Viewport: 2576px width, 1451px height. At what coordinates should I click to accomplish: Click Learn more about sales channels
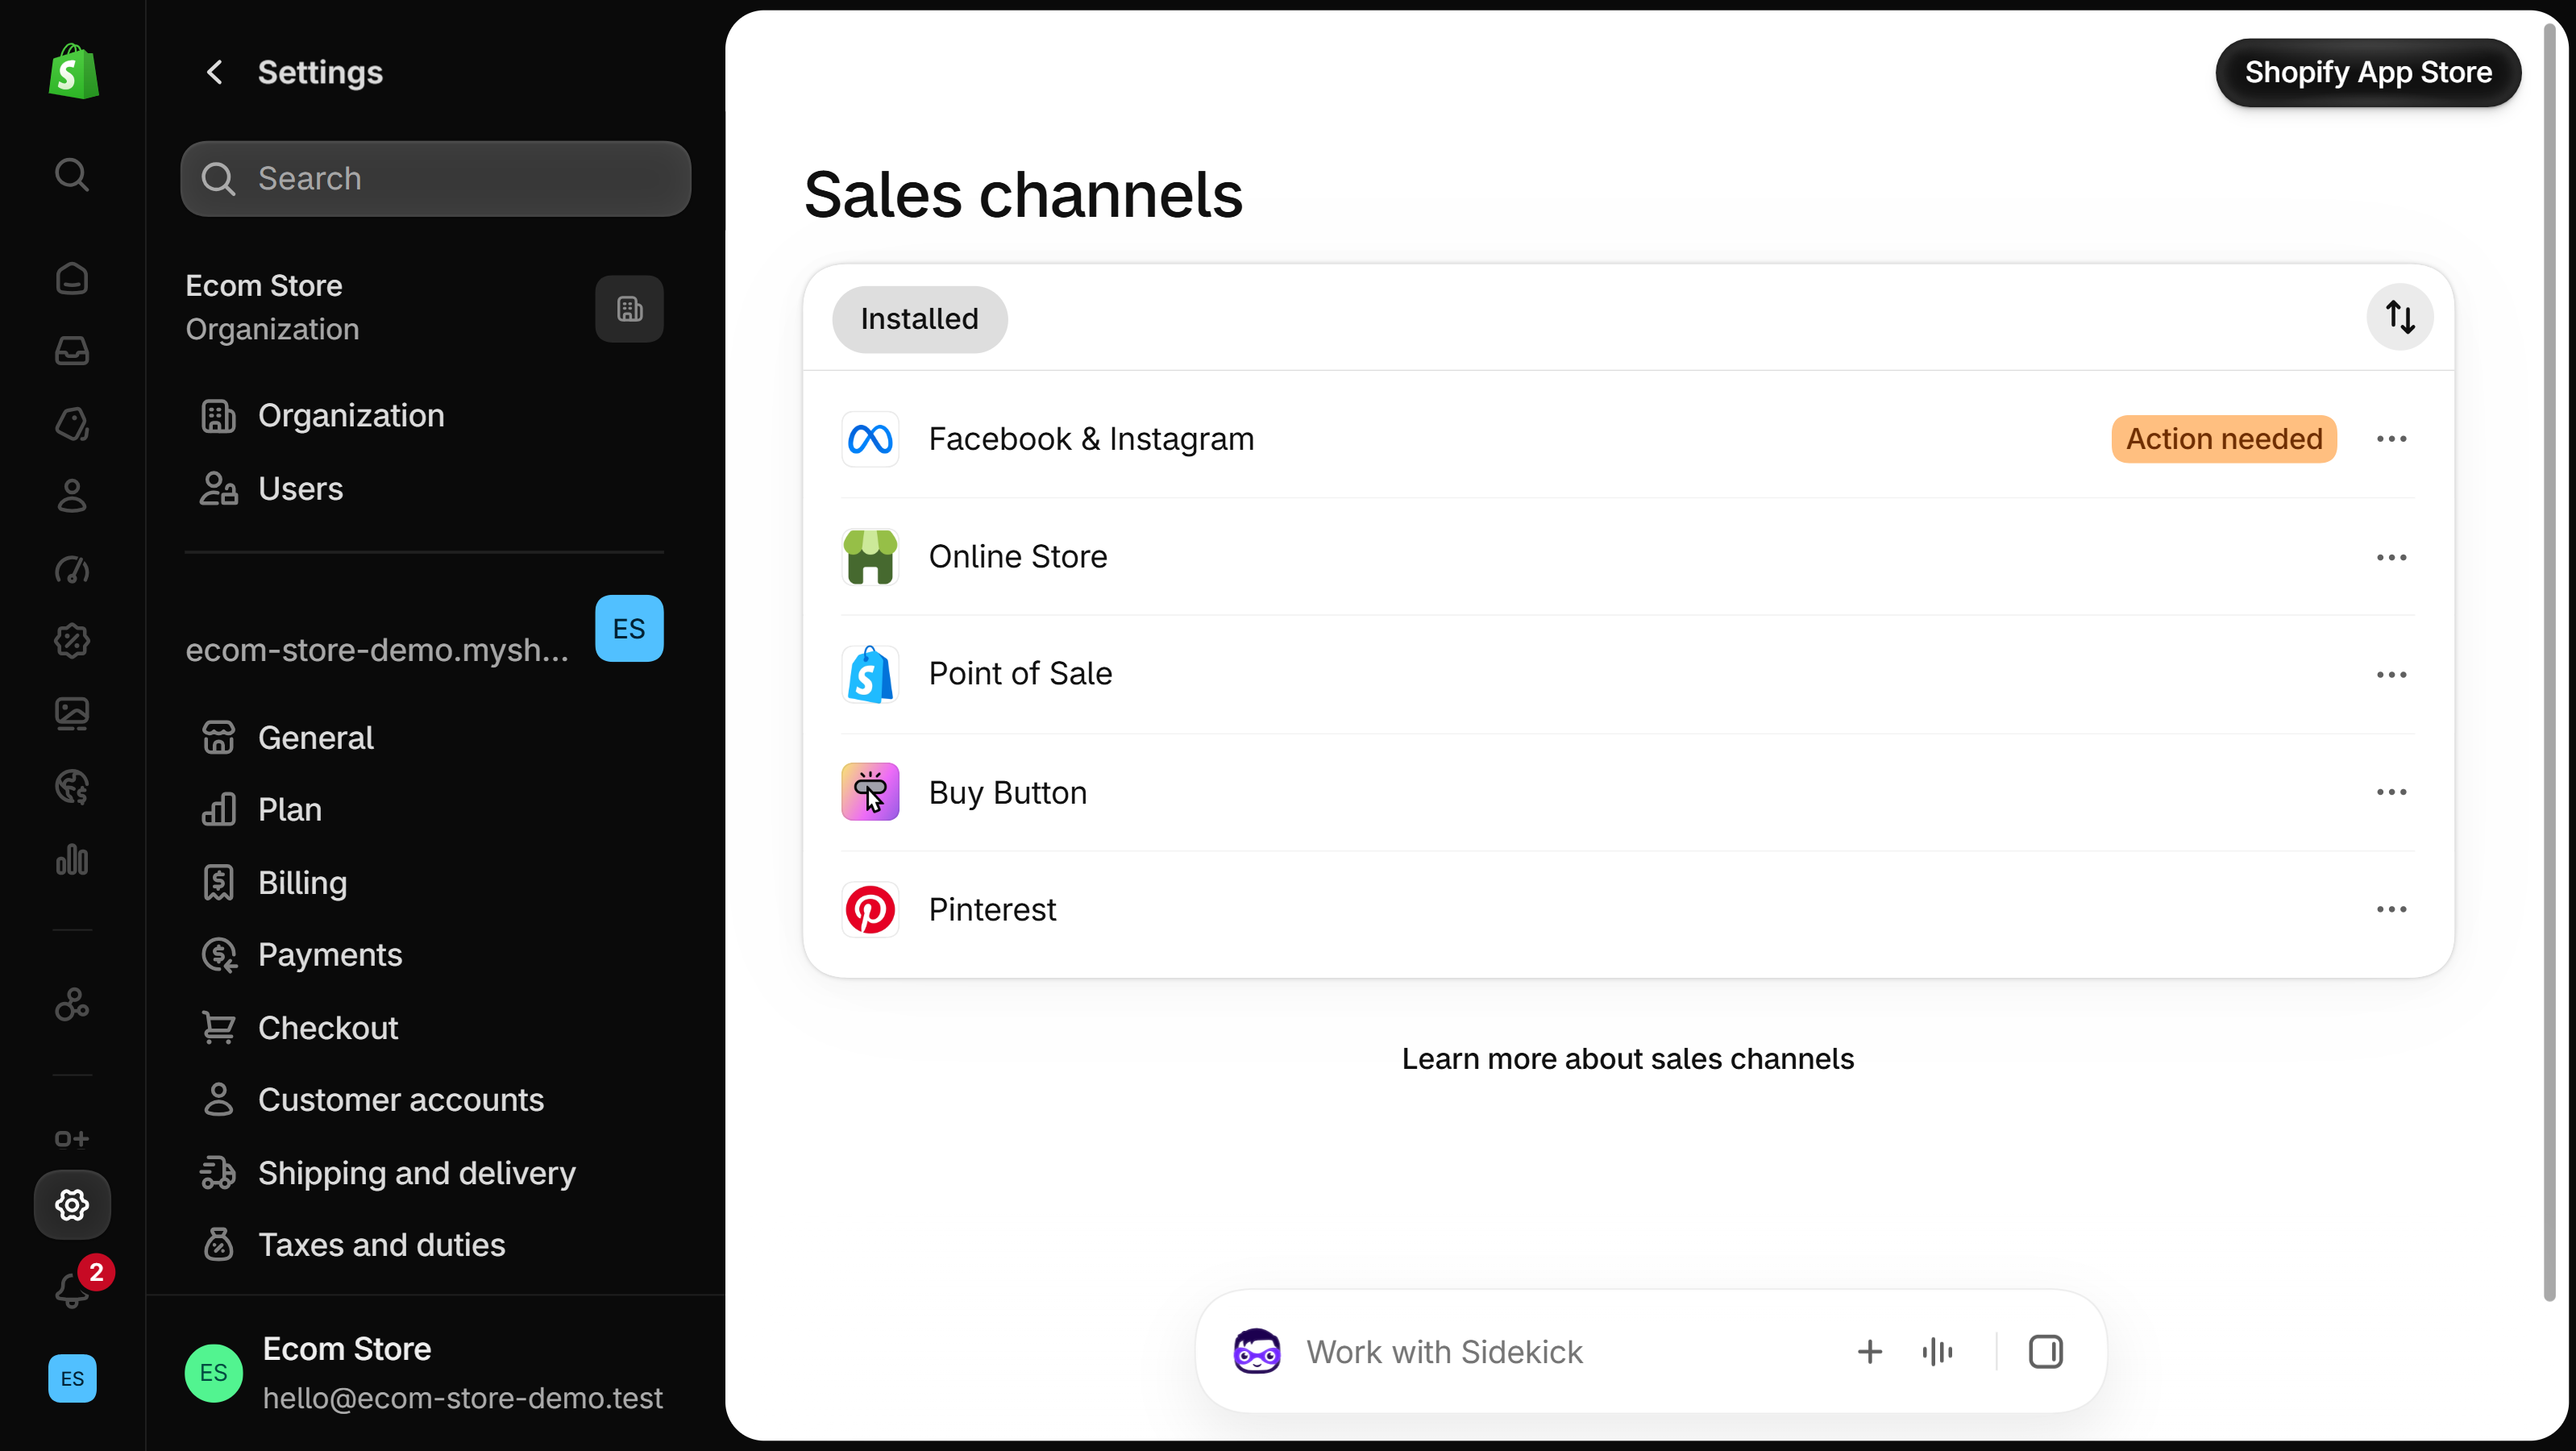[x=1627, y=1058]
